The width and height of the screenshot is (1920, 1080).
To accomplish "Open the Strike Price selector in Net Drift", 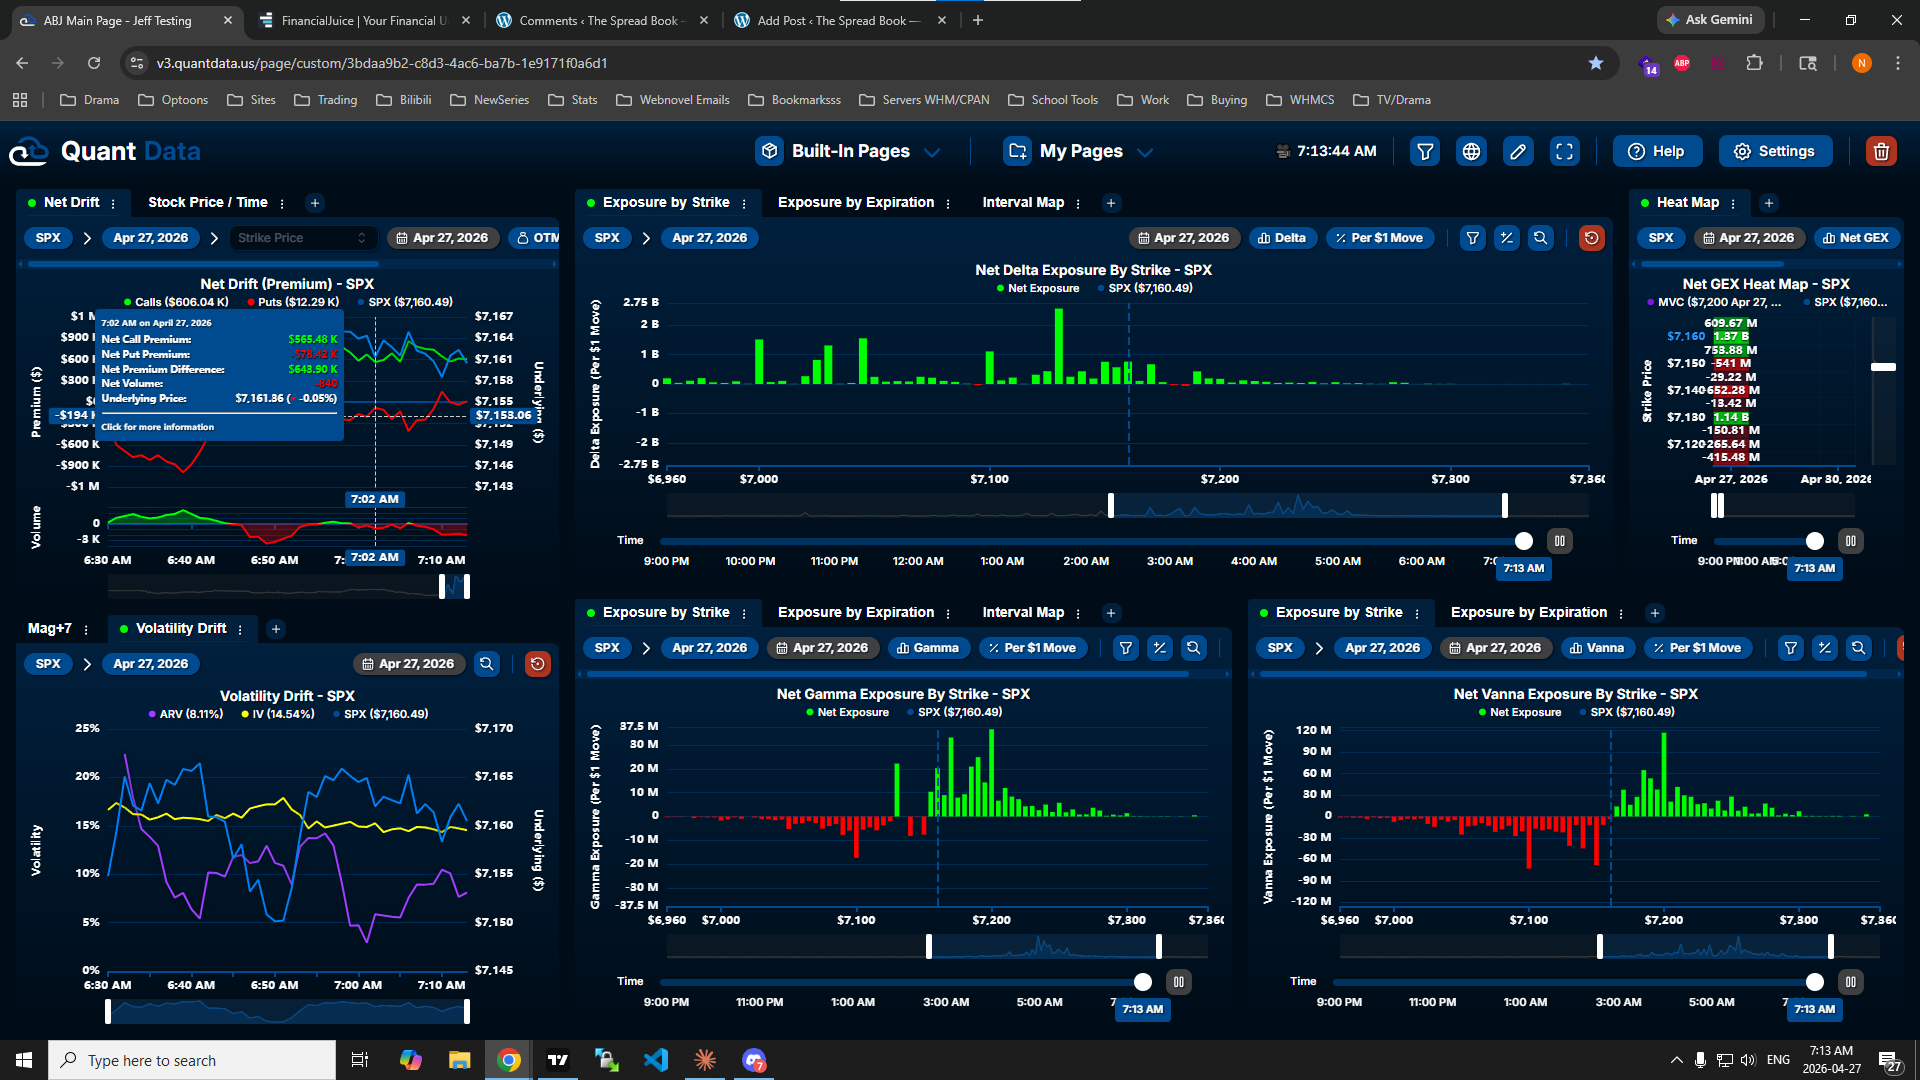I will tap(302, 238).
